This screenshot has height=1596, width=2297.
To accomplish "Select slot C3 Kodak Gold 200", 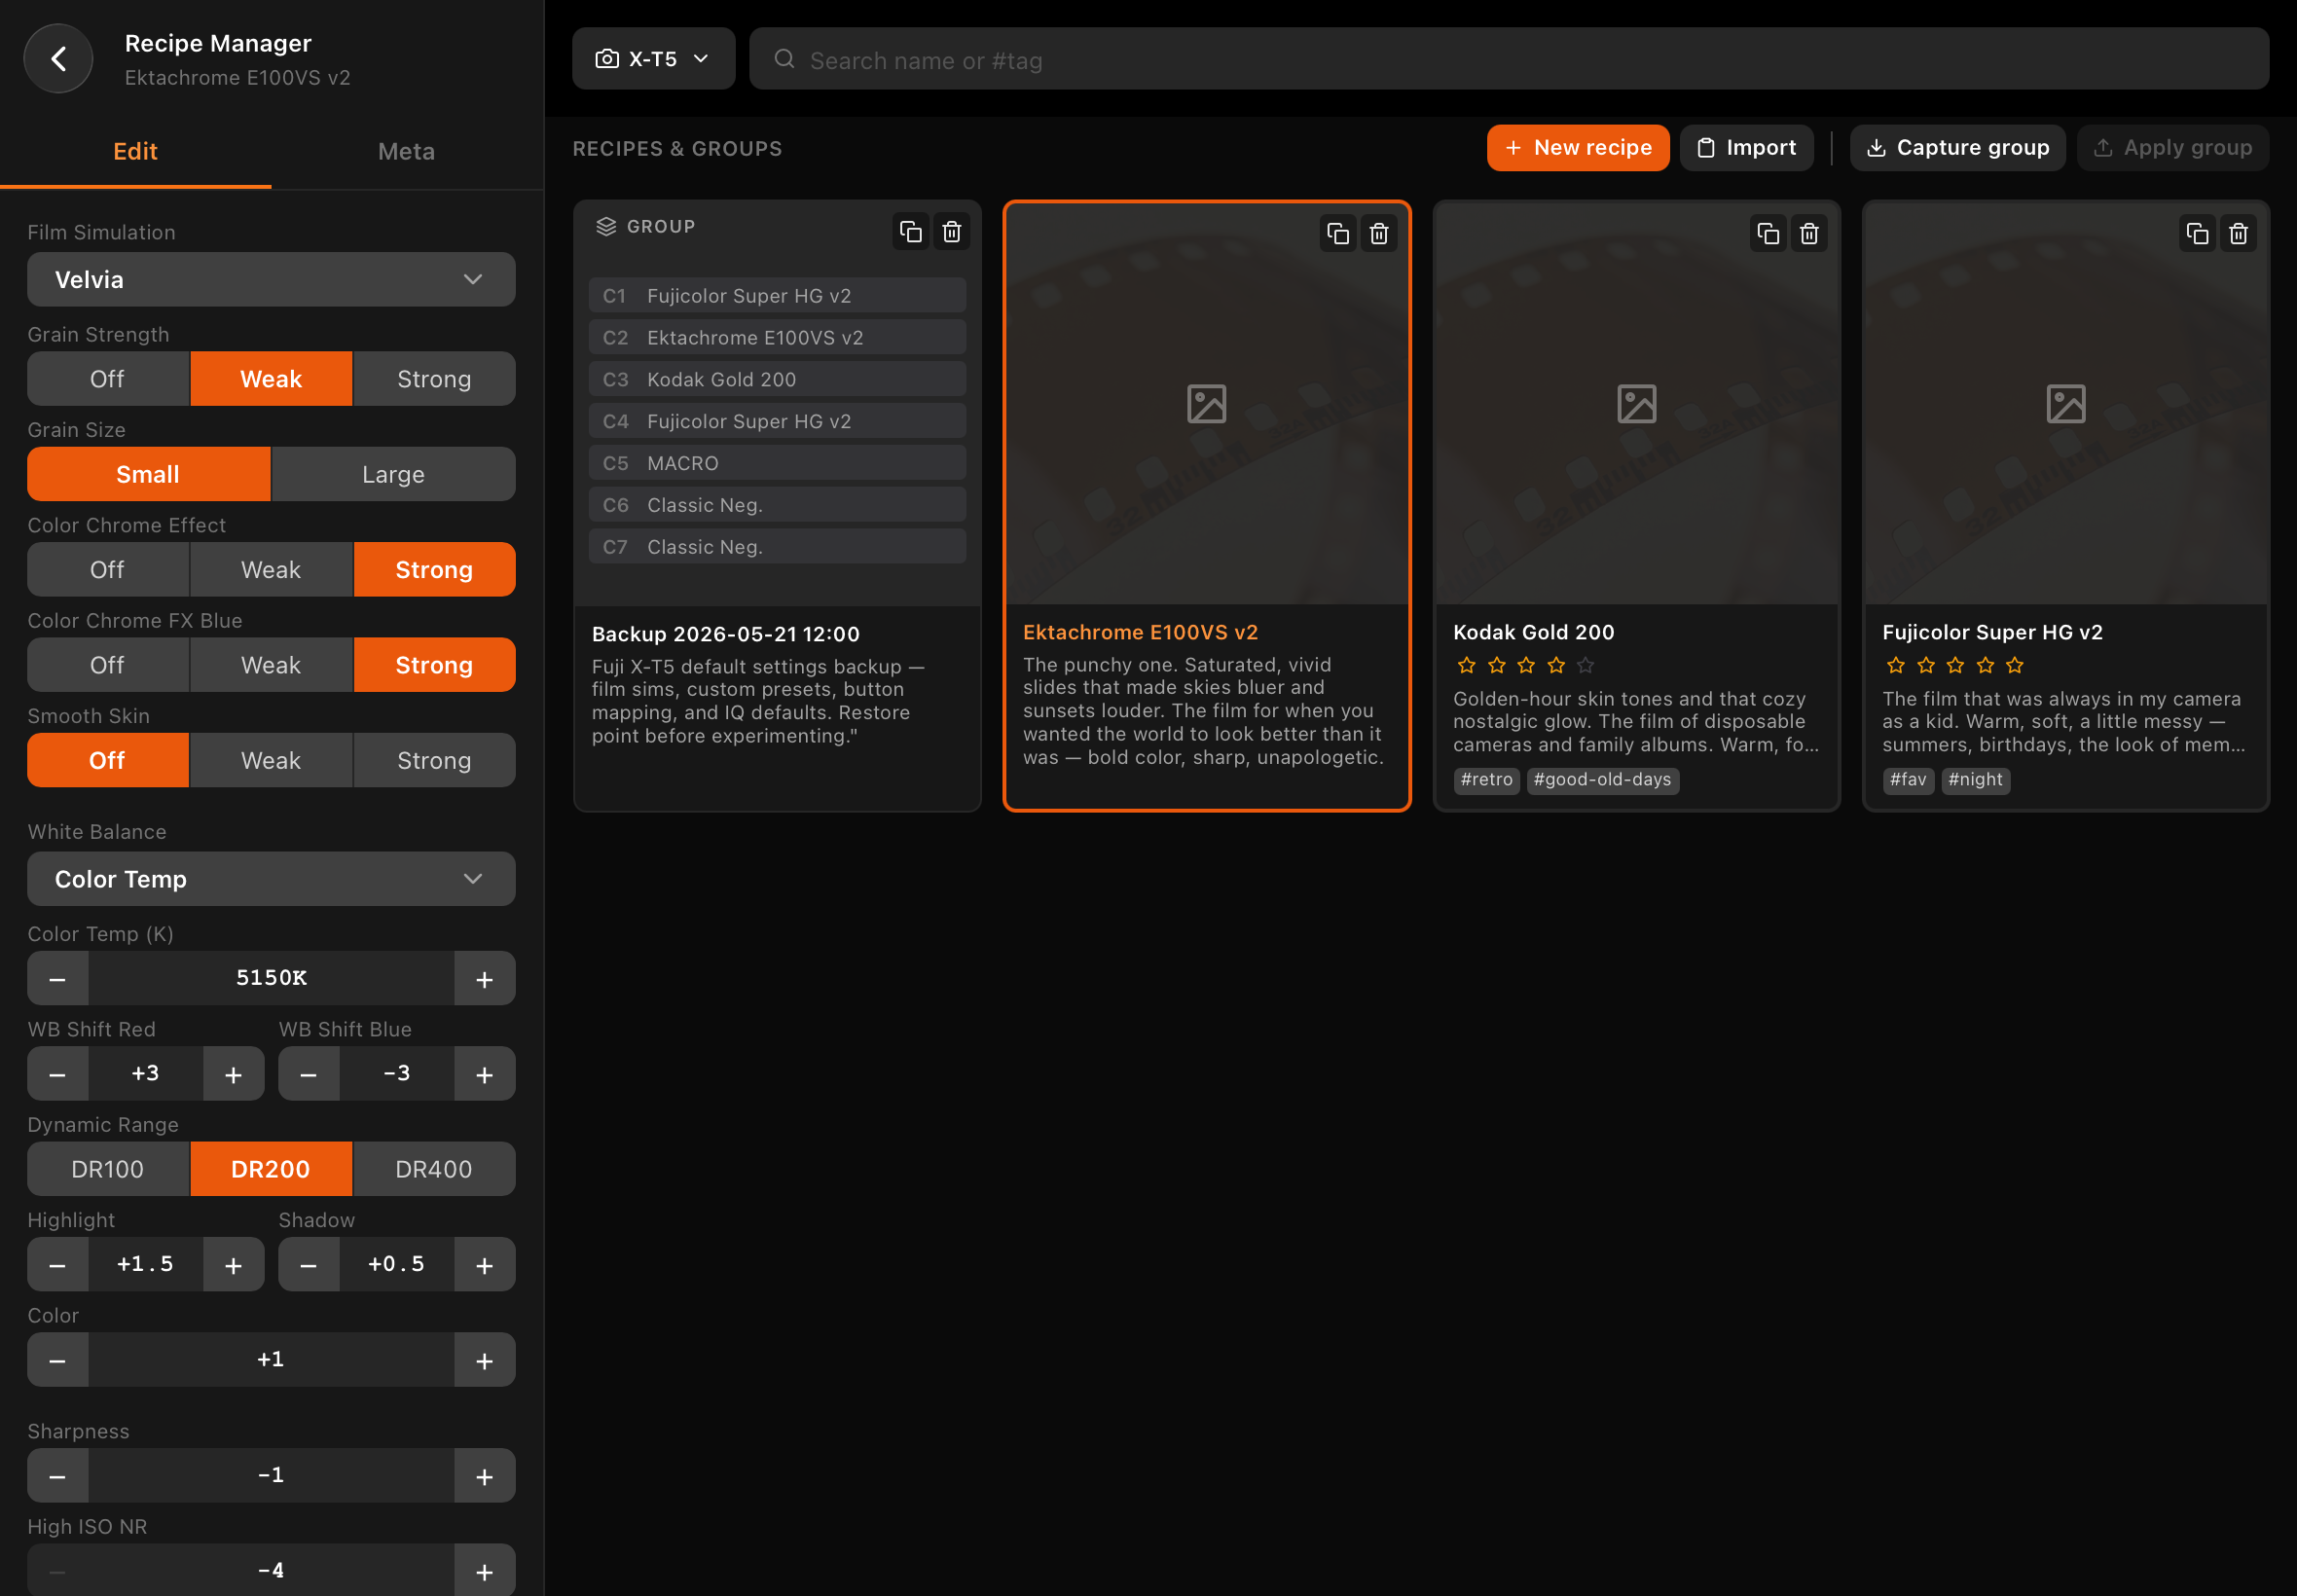I will [777, 380].
